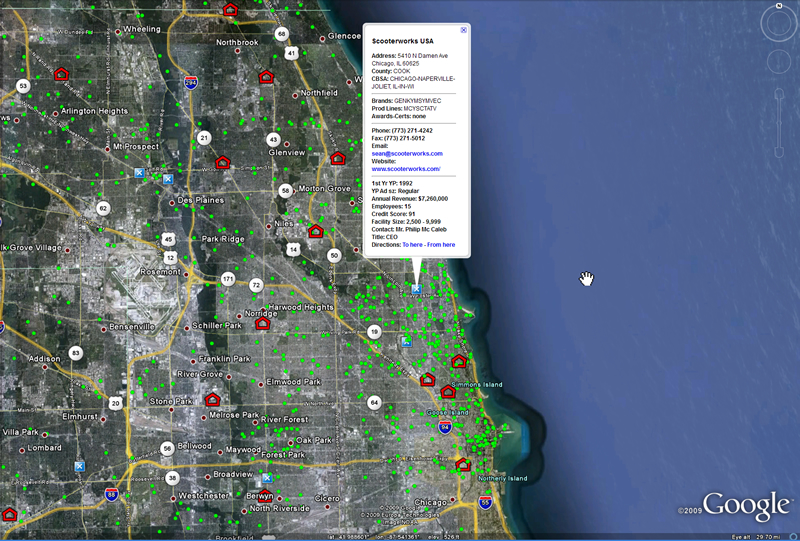Click the route 53 shield

[x=23, y=86]
